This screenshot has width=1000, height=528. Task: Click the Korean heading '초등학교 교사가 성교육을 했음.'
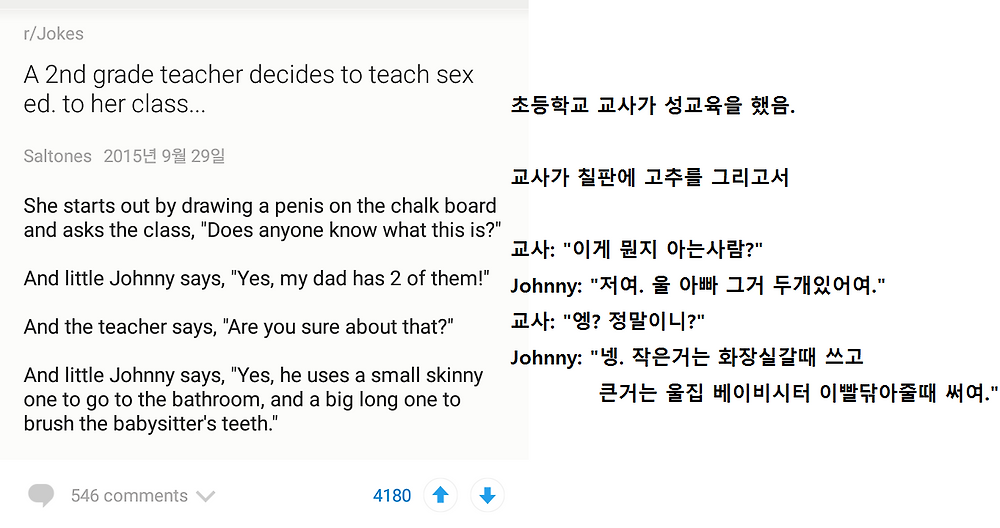pyautogui.click(x=652, y=105)
